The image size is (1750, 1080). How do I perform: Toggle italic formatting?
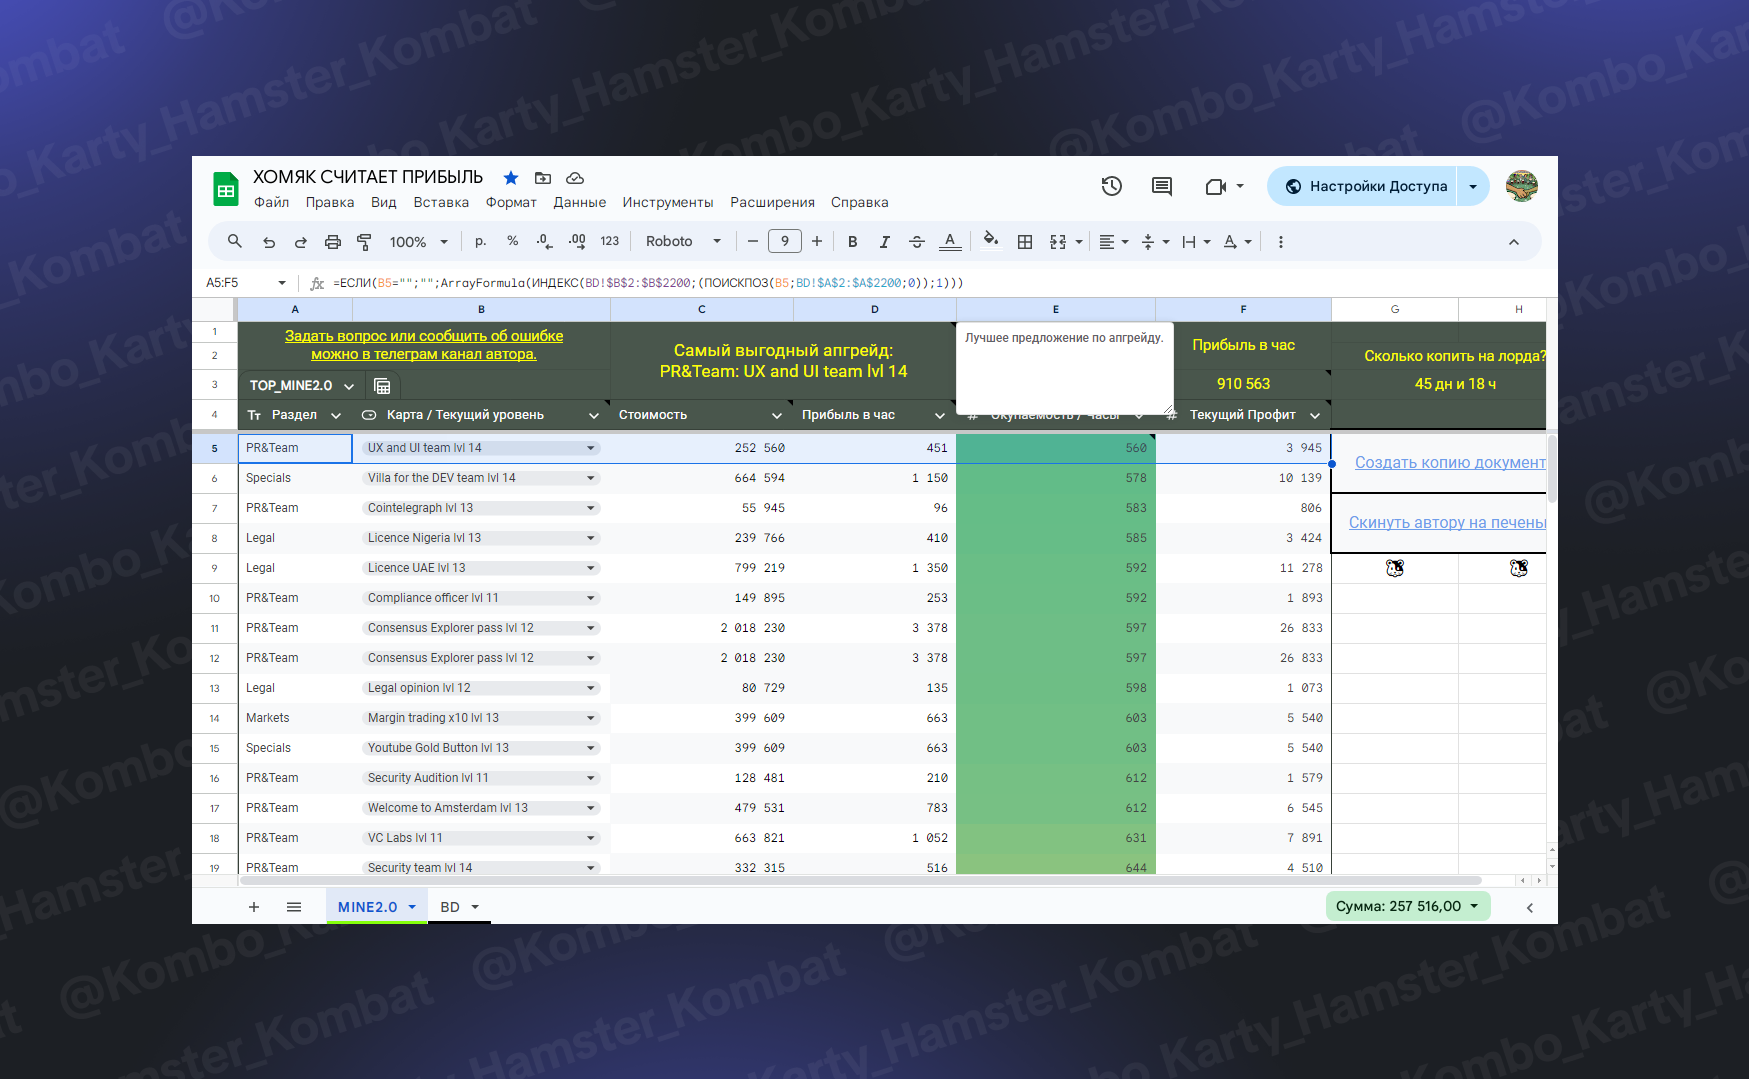[x=884, y=242]
